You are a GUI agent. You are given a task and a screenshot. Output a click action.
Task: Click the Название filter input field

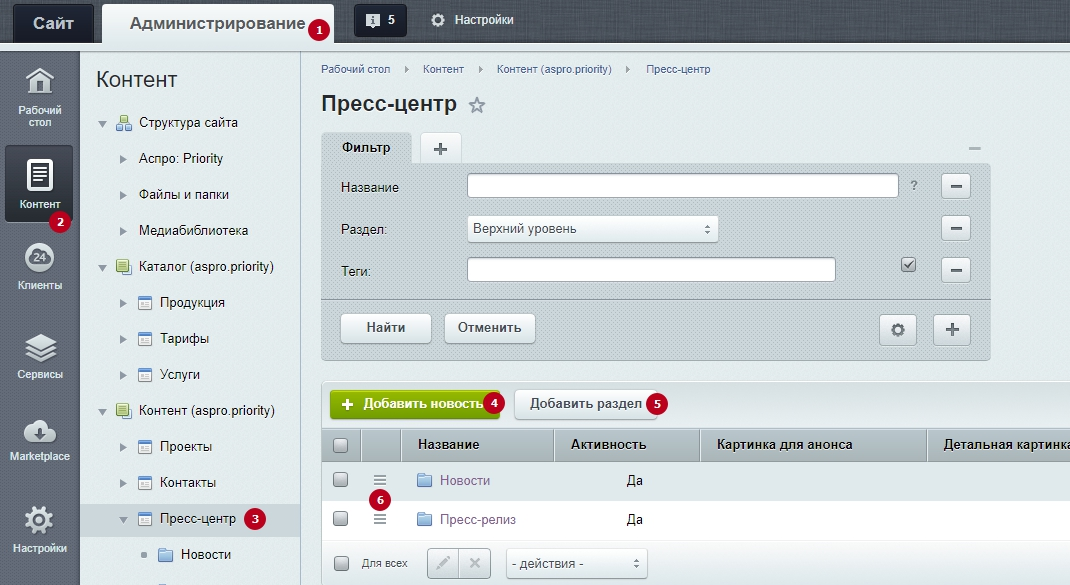[x=682, y=187]
